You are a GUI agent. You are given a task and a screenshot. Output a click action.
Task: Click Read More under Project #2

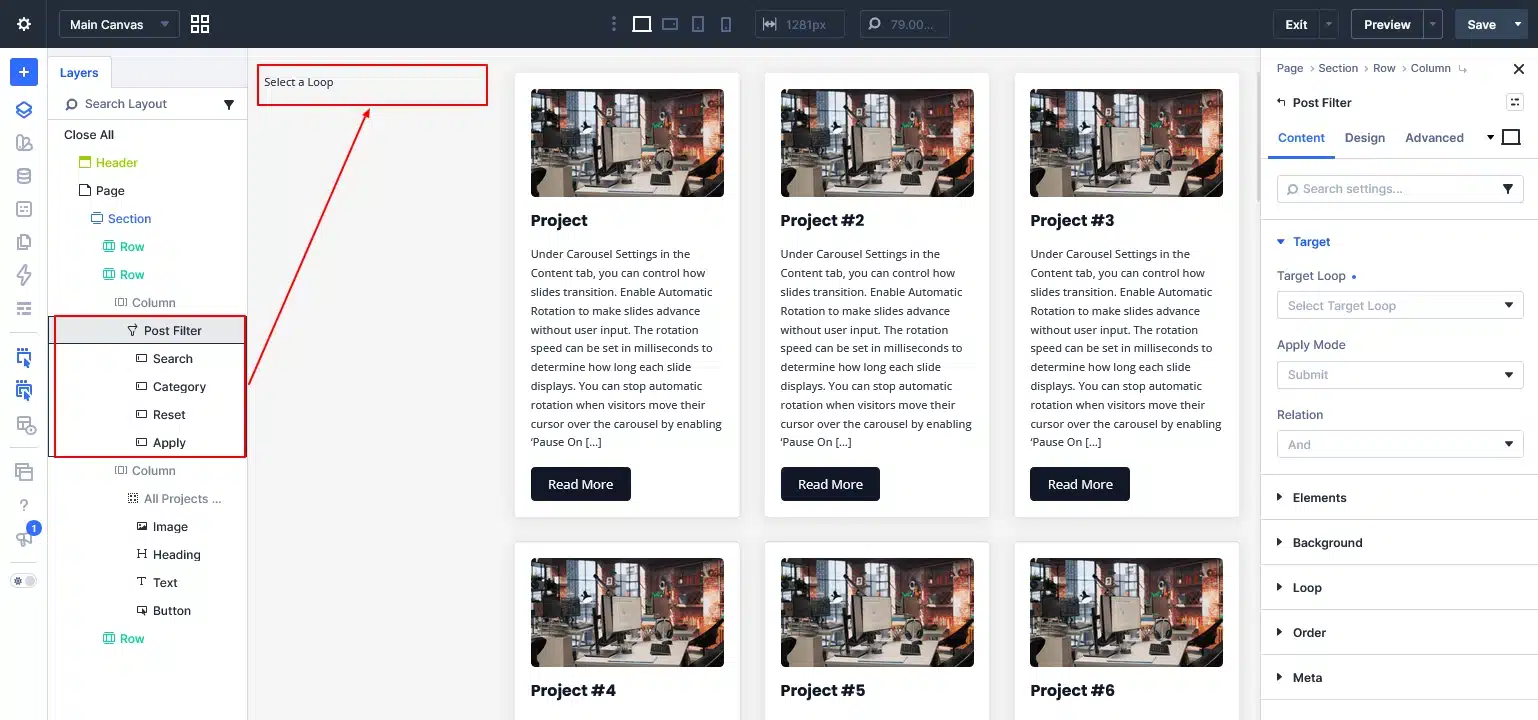830,484
